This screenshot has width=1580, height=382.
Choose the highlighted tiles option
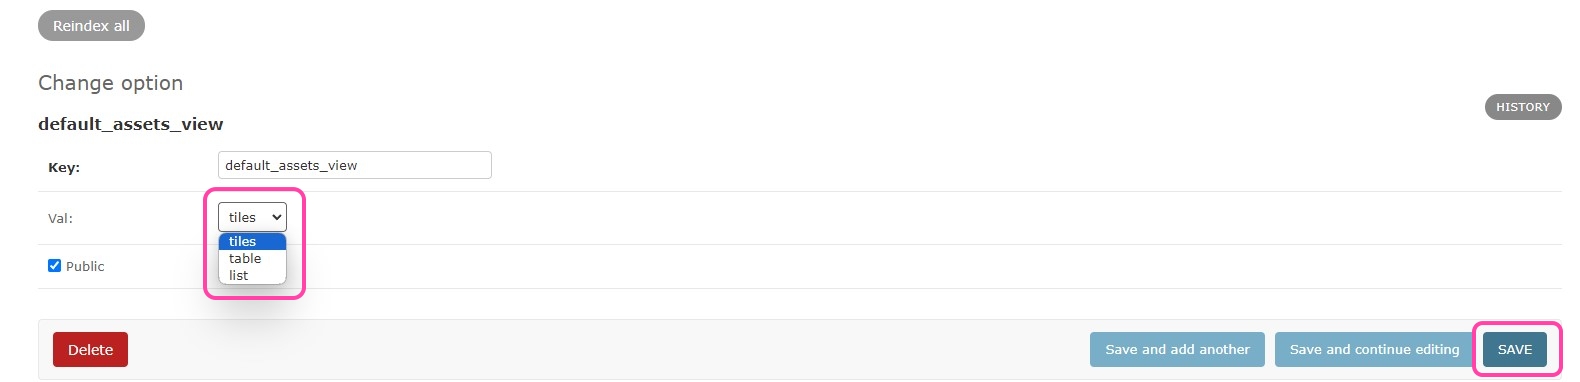(252, 241)
